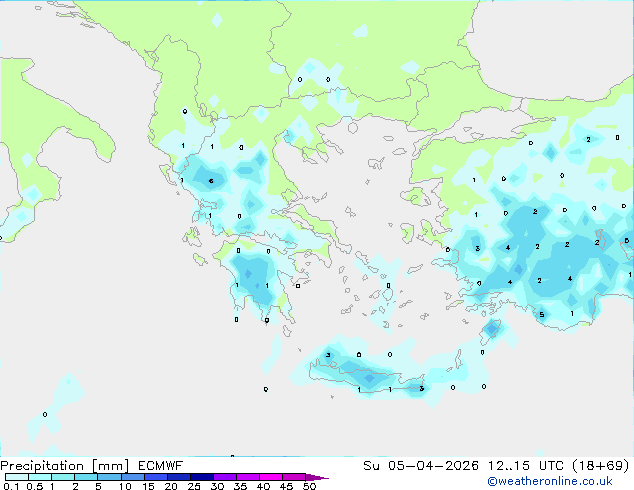This screenshot has height=490, width=634.
Task: Click the 0.5–1 mm legend color box
Action: [x=40, y=477]
